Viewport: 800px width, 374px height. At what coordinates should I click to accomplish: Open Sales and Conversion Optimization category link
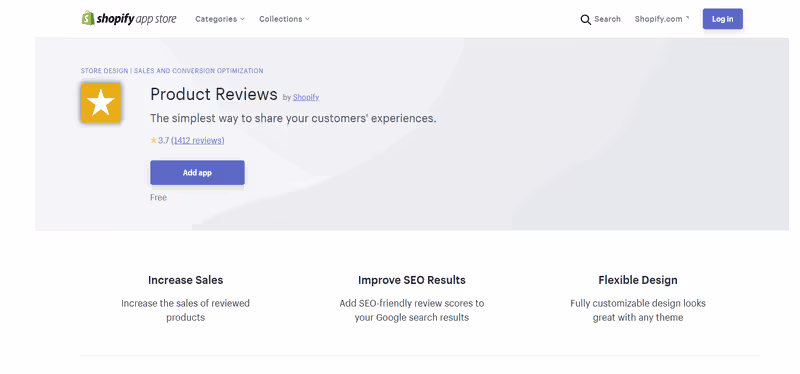tap(198, 71)
